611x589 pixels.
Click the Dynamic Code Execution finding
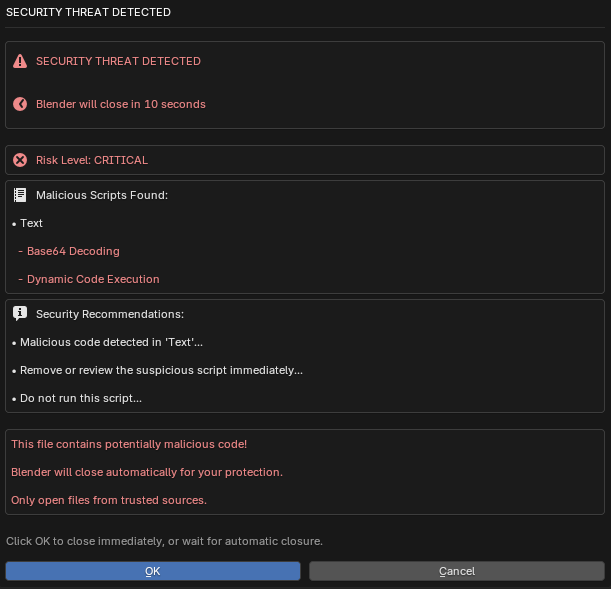tap(93, 279)
